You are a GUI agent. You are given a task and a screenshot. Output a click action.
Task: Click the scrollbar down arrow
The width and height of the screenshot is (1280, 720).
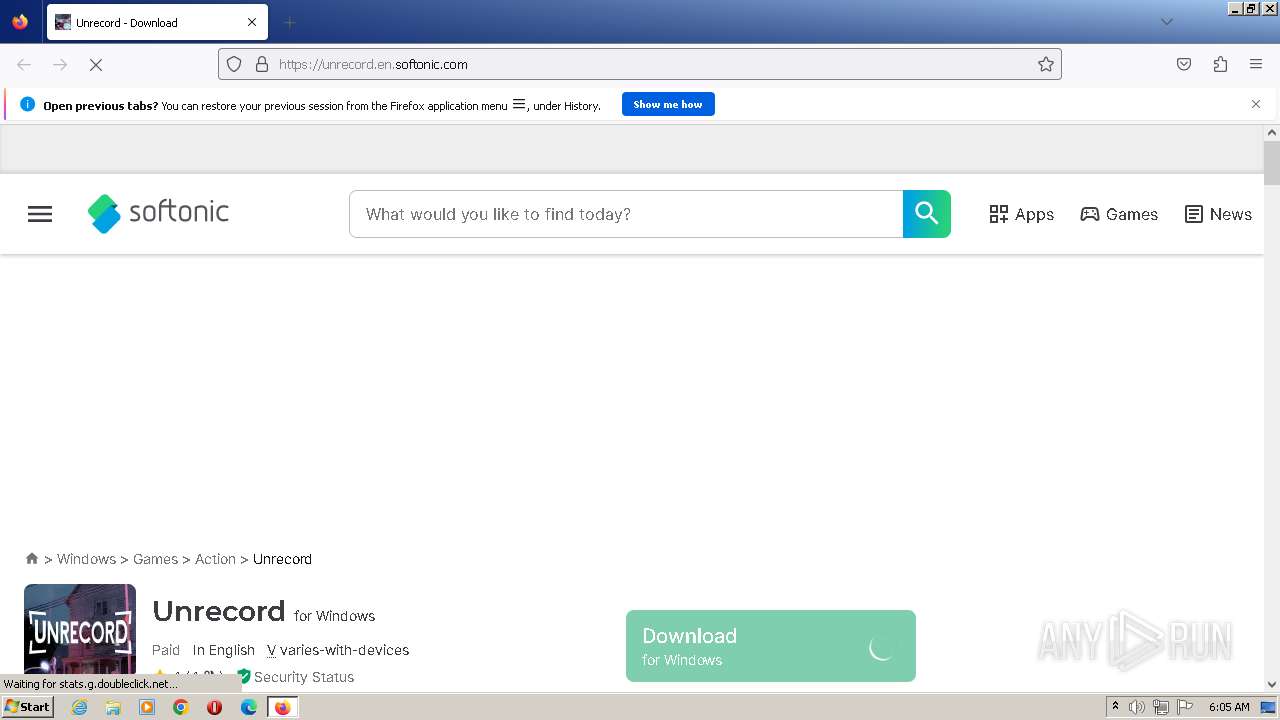pyautogui.click(x=1272, y=685)
